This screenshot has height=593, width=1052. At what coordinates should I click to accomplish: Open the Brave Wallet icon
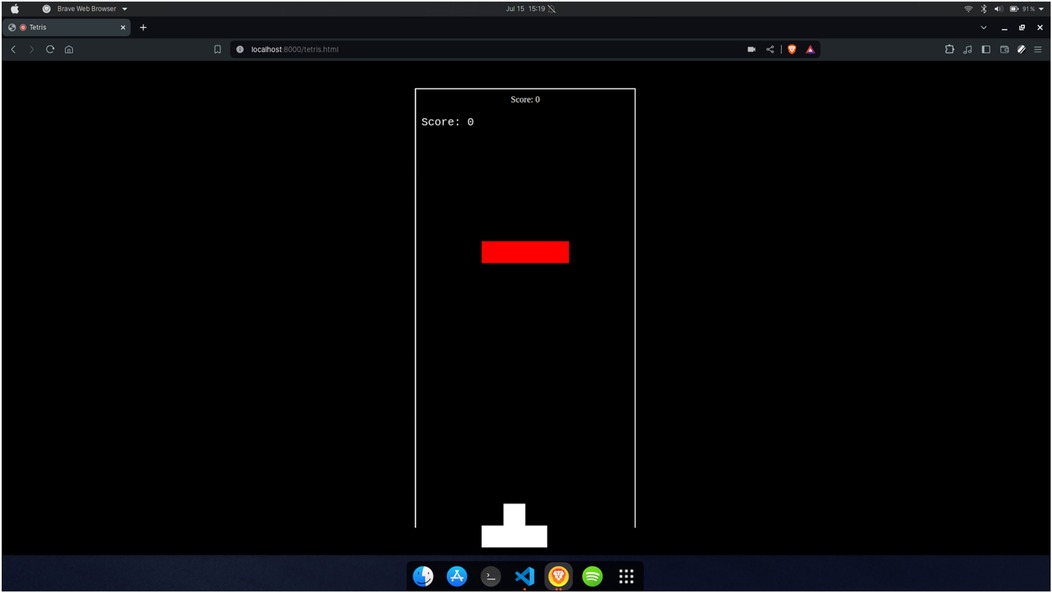pyautogui.click(x=1004, y=49)
